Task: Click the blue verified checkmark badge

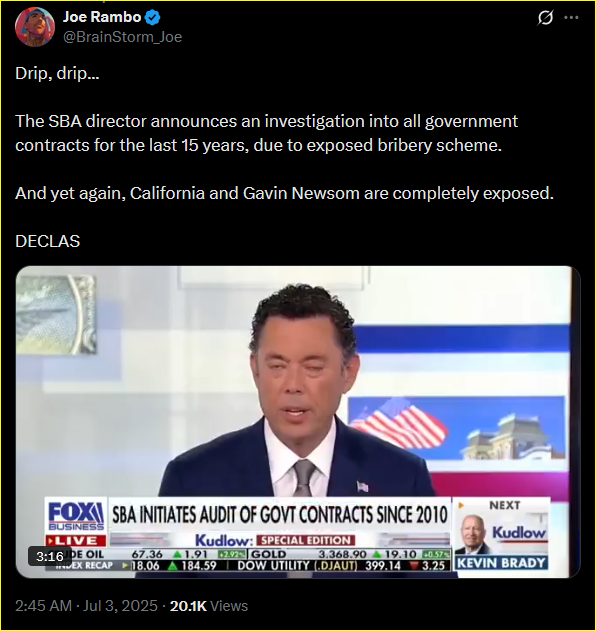Action: pyautogui.click(x=153, y=17)
